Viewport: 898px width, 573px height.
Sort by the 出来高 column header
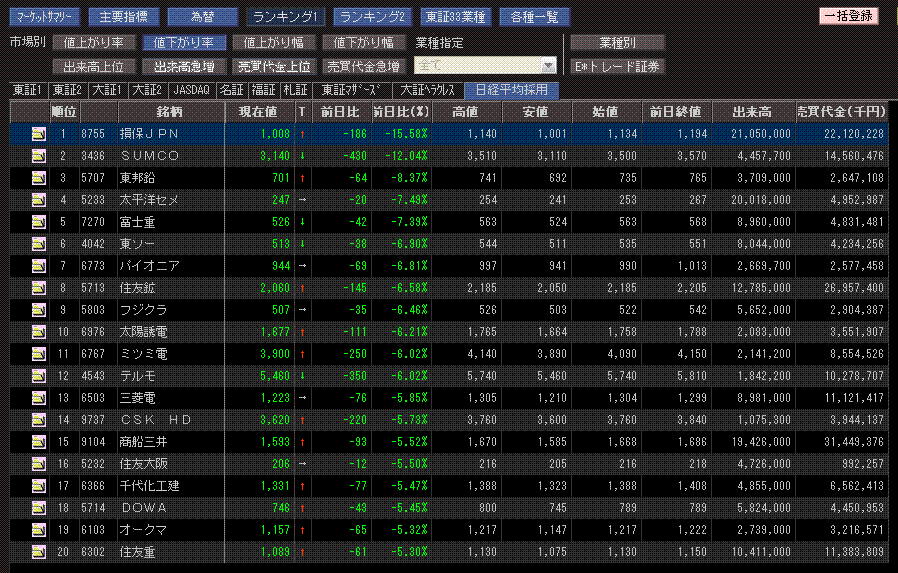750,111
